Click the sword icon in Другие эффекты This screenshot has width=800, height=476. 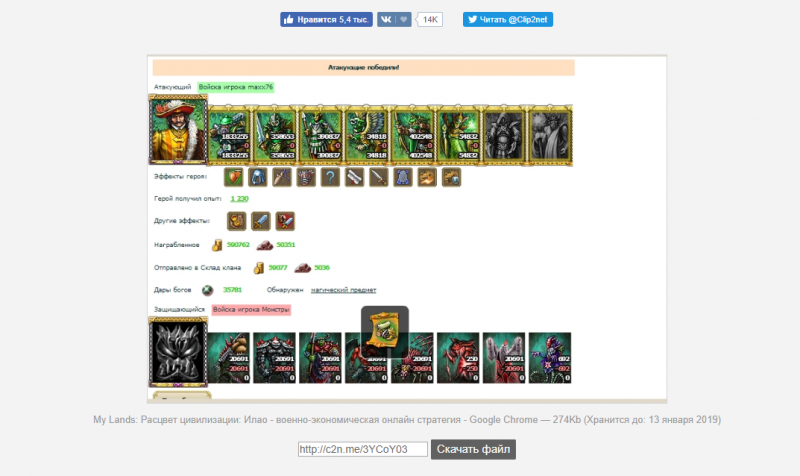(x=261, y=221)
